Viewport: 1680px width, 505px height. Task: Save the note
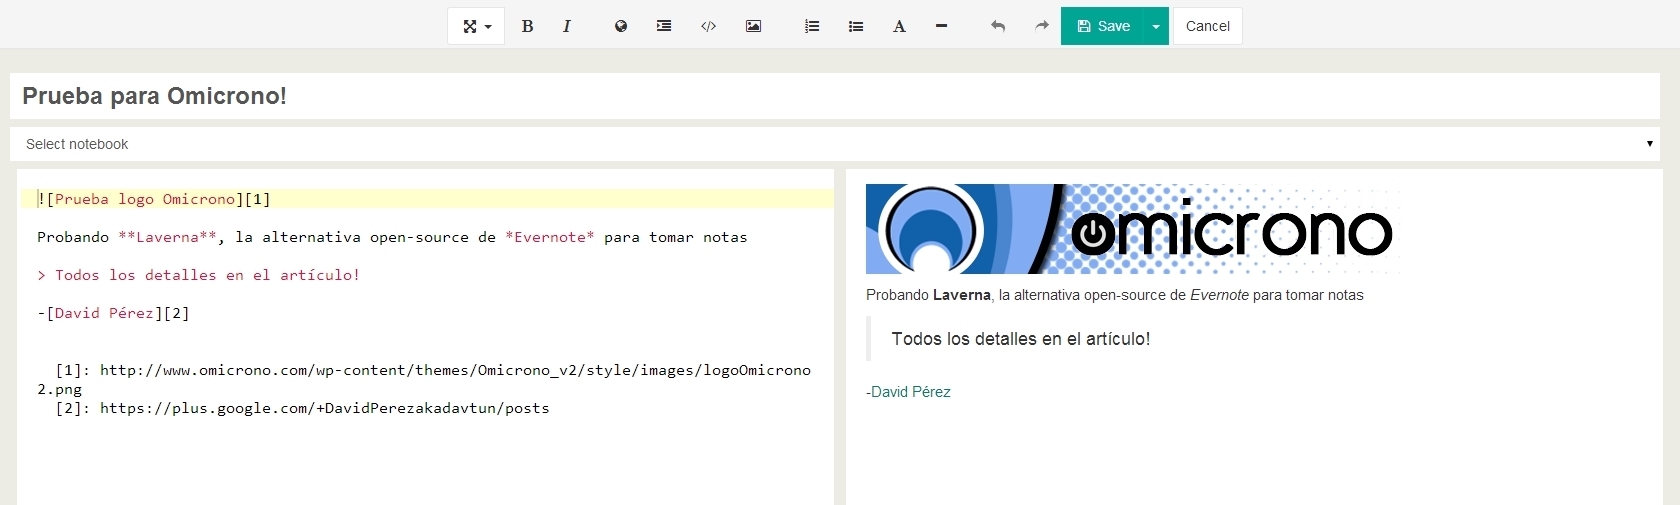click(1102, 26)
